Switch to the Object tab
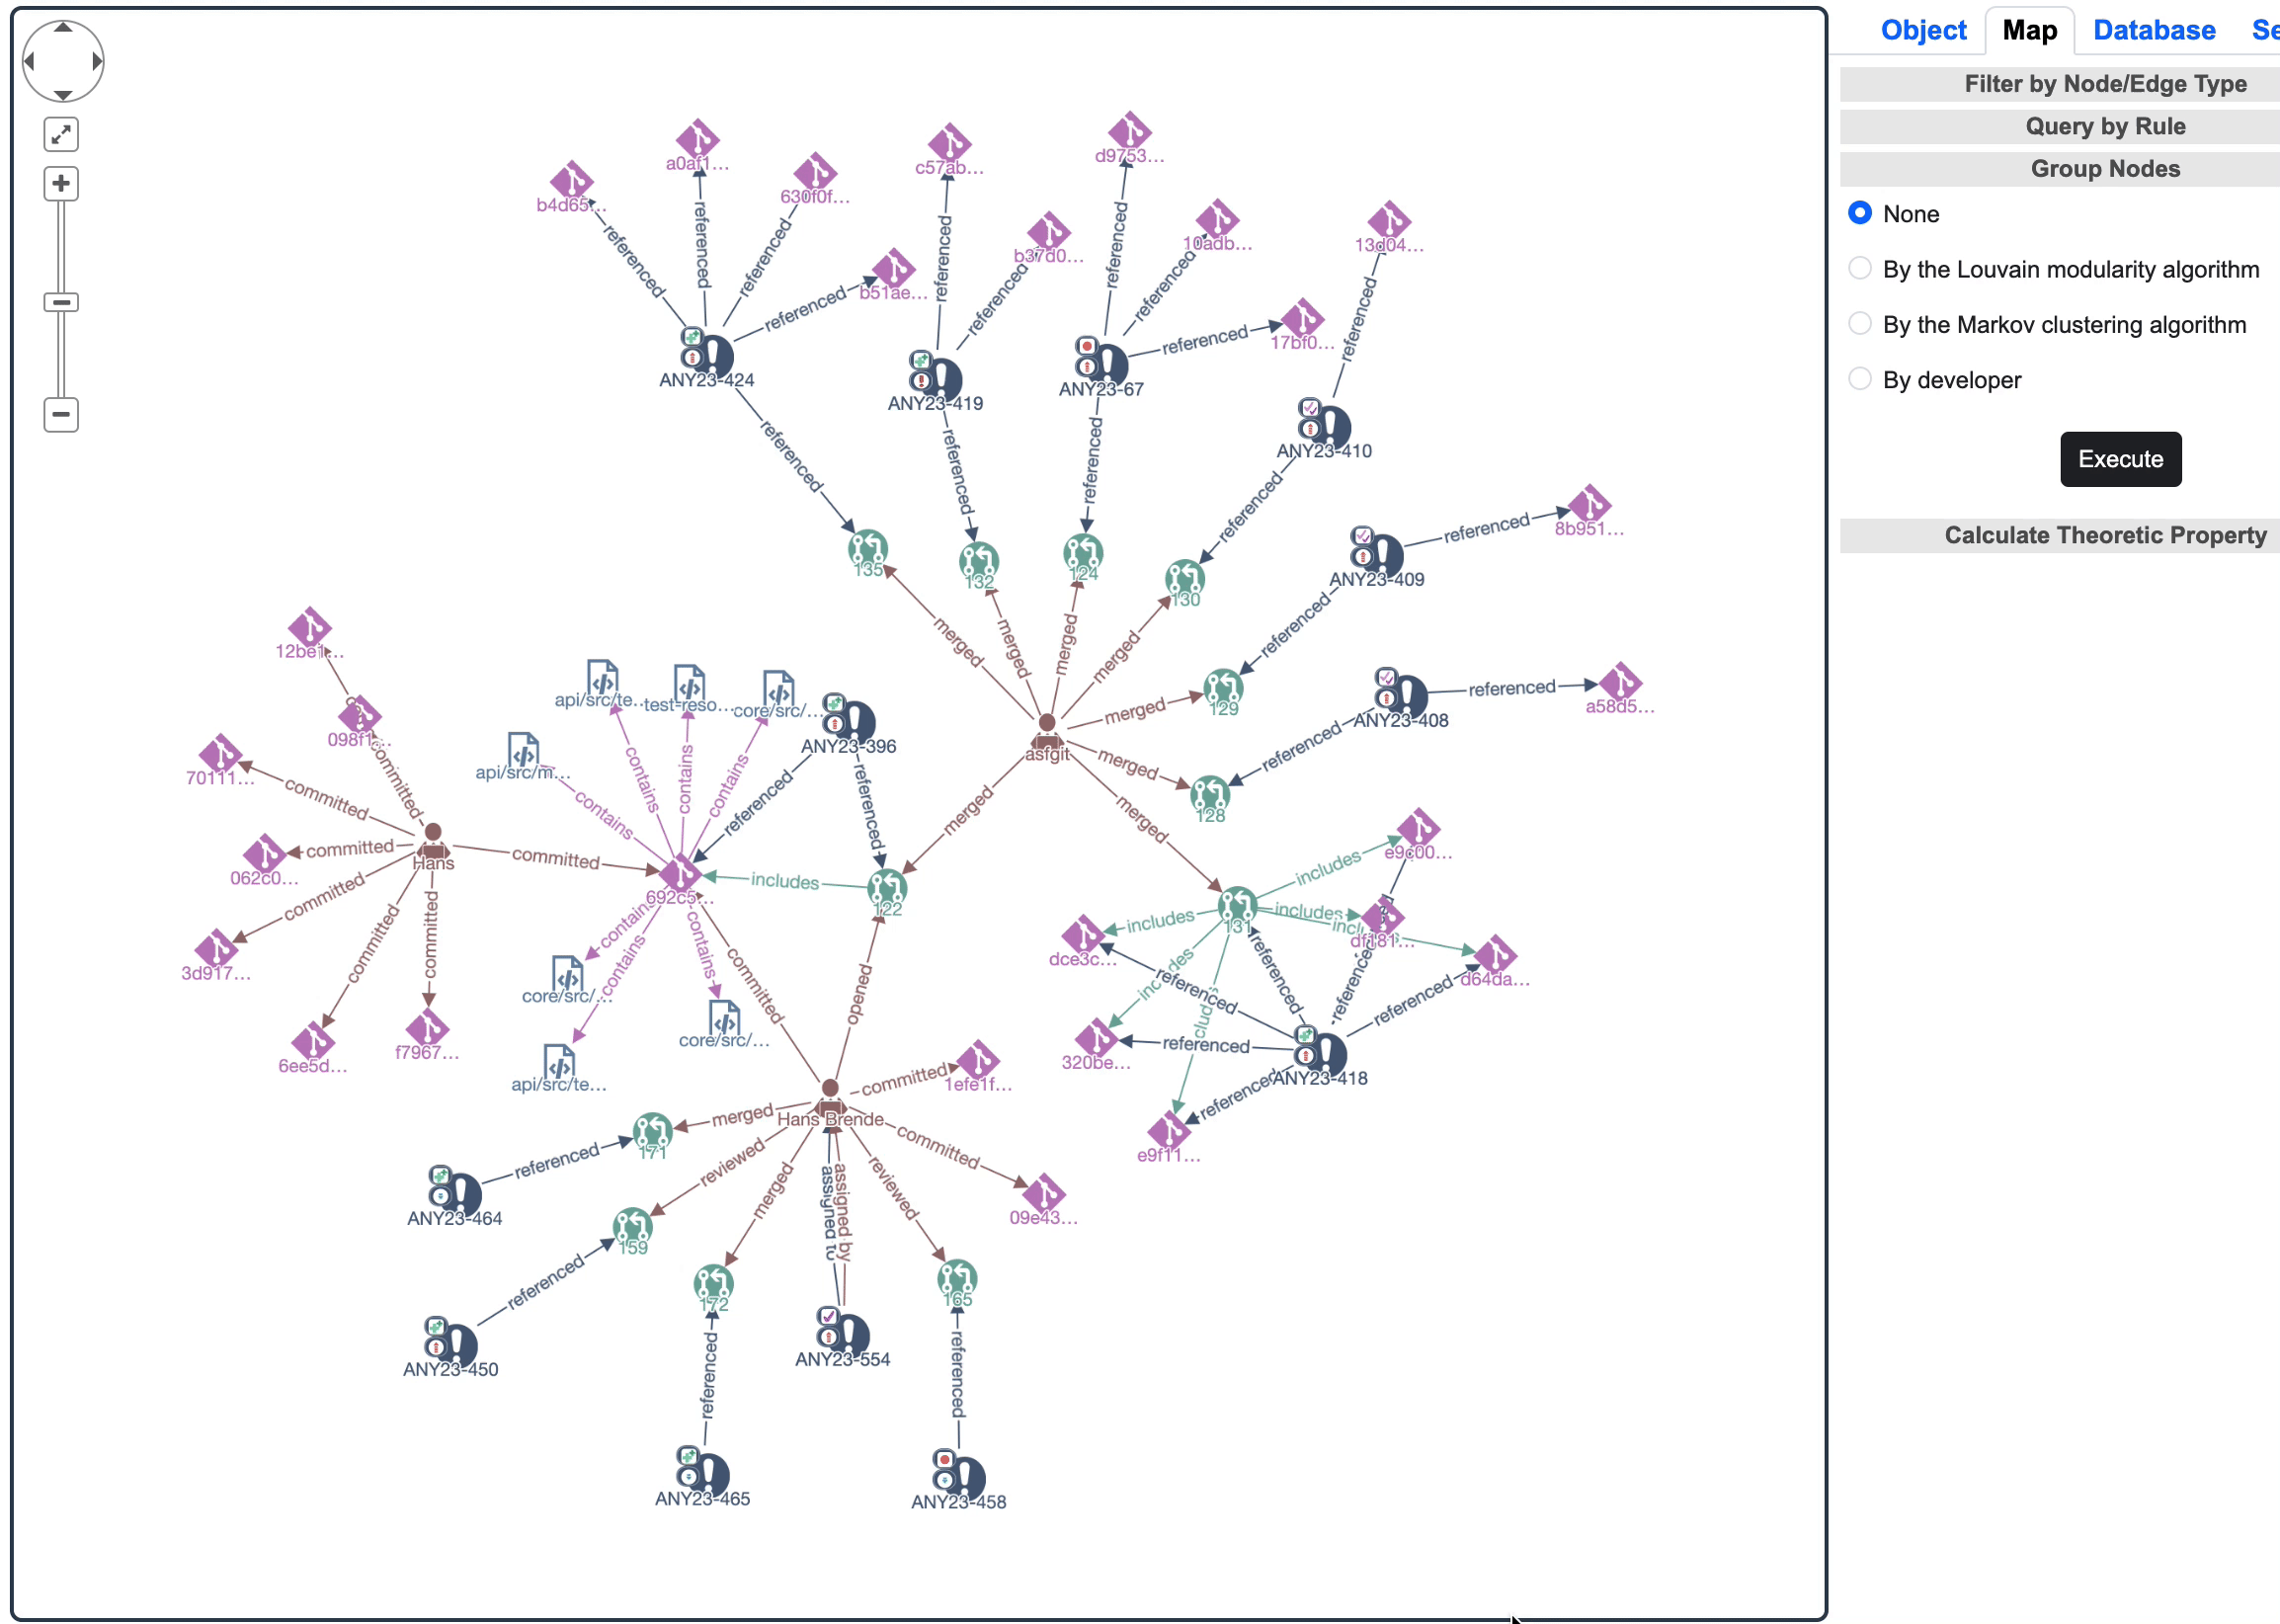This screenshot has height=1624, width=2280. tap(1908, 30)
